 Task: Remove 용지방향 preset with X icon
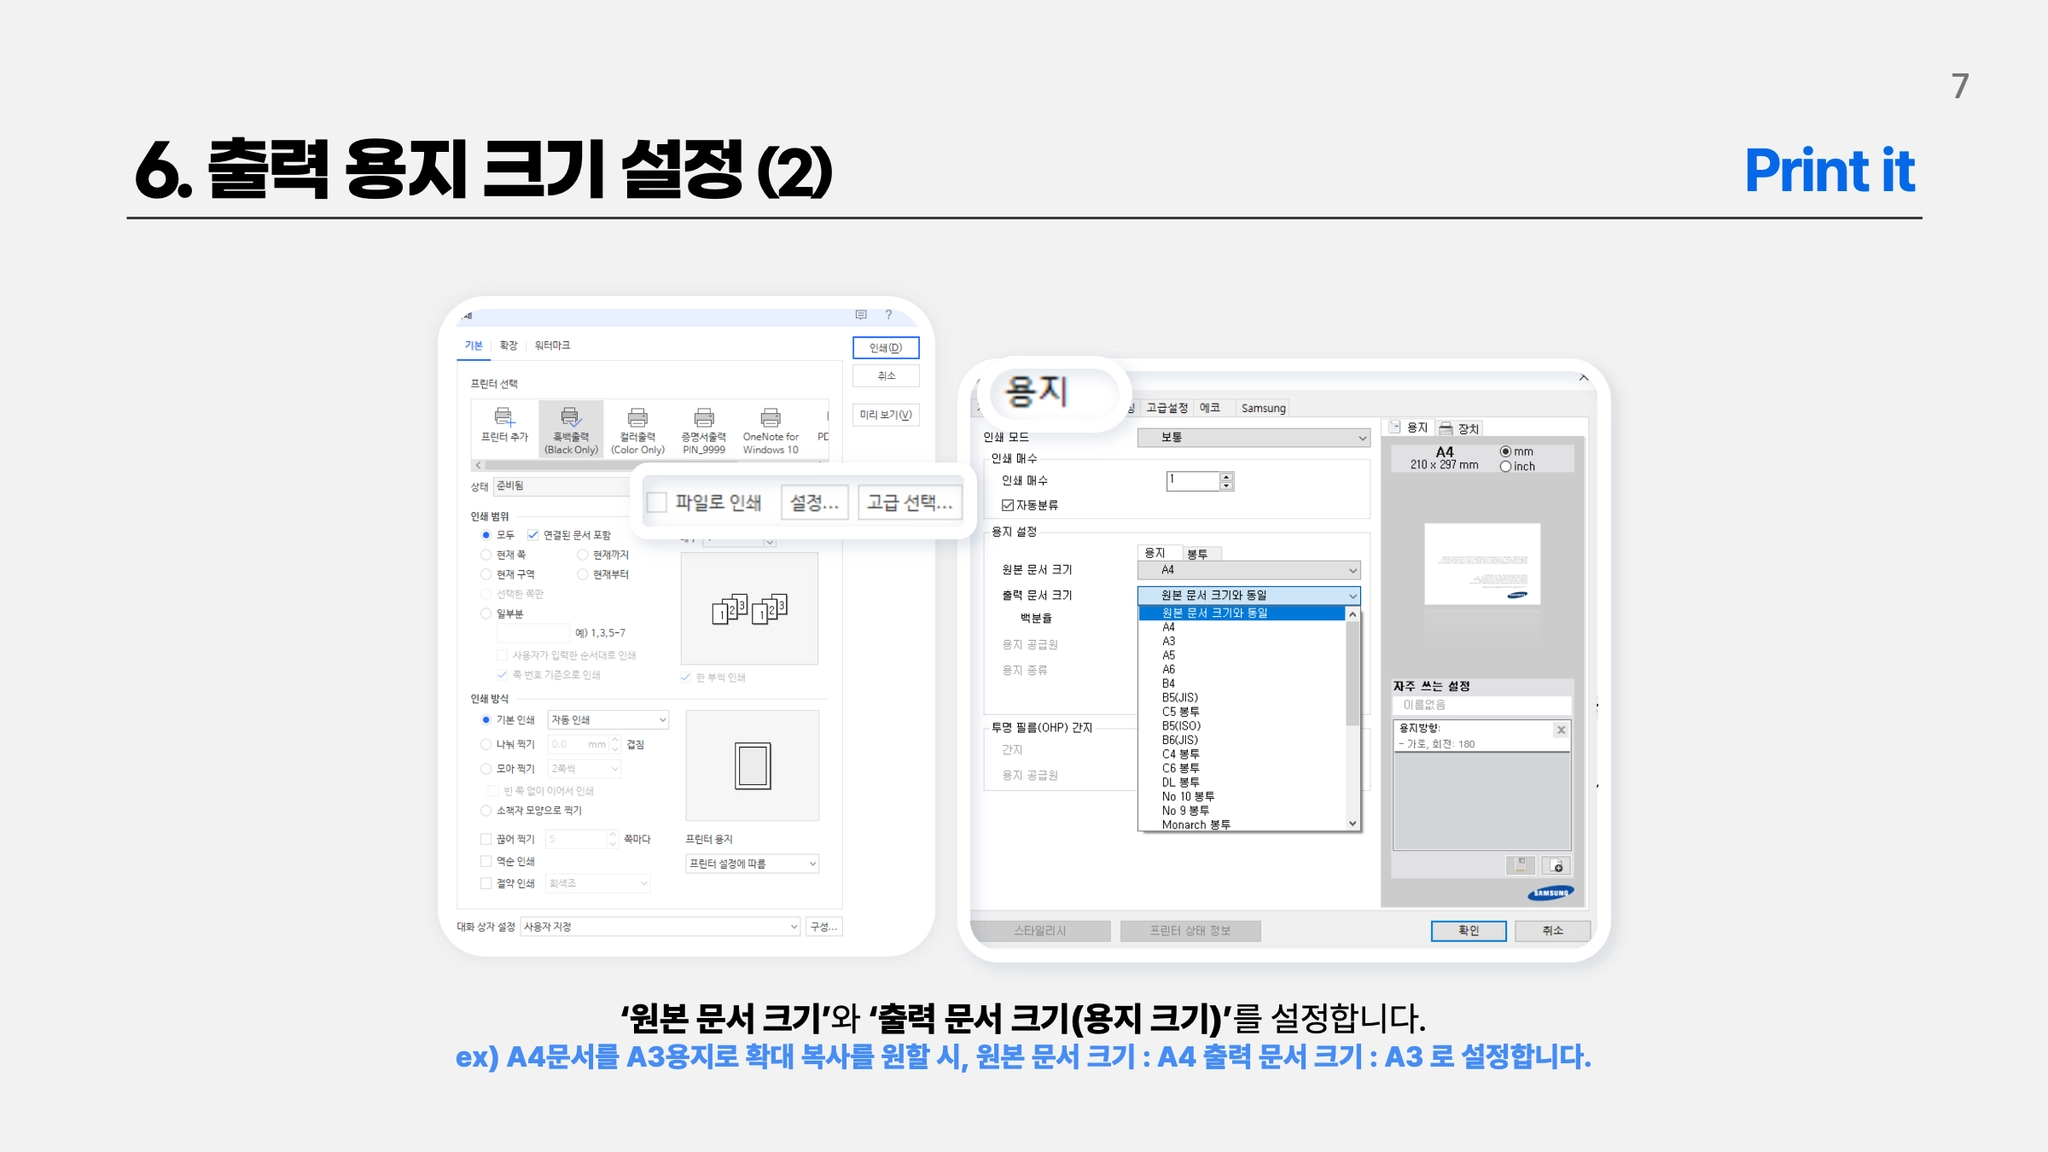tap(1560, 731)
